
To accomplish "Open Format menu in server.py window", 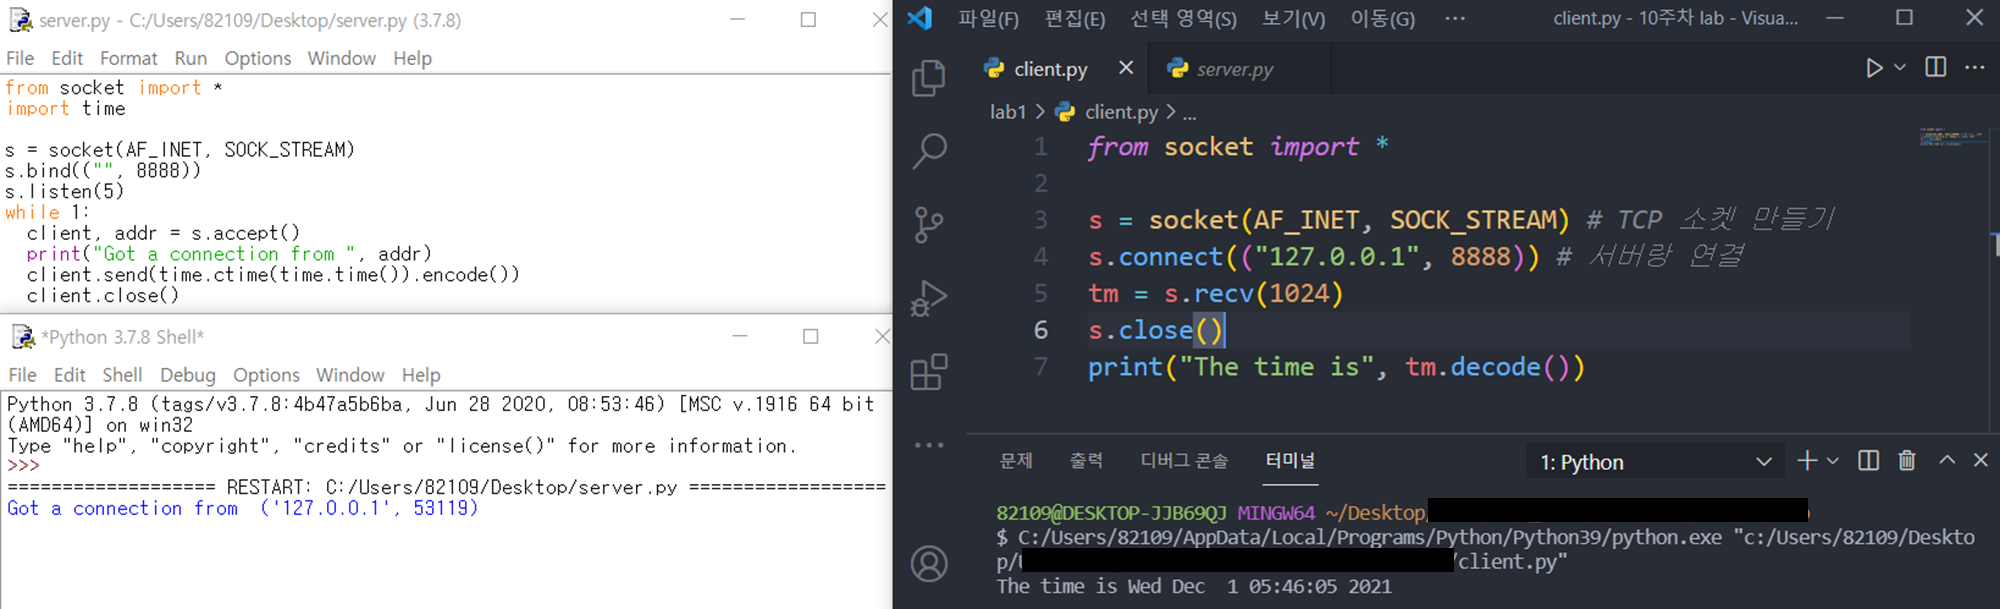I will click(x=128, y=58).
